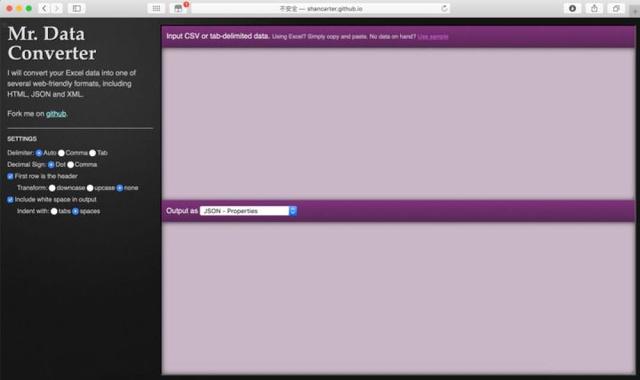Image resolution: width=640 pixels, height=380 pixels.
Task: Set header transform to downcase
Action: click(x=52, y=188)
